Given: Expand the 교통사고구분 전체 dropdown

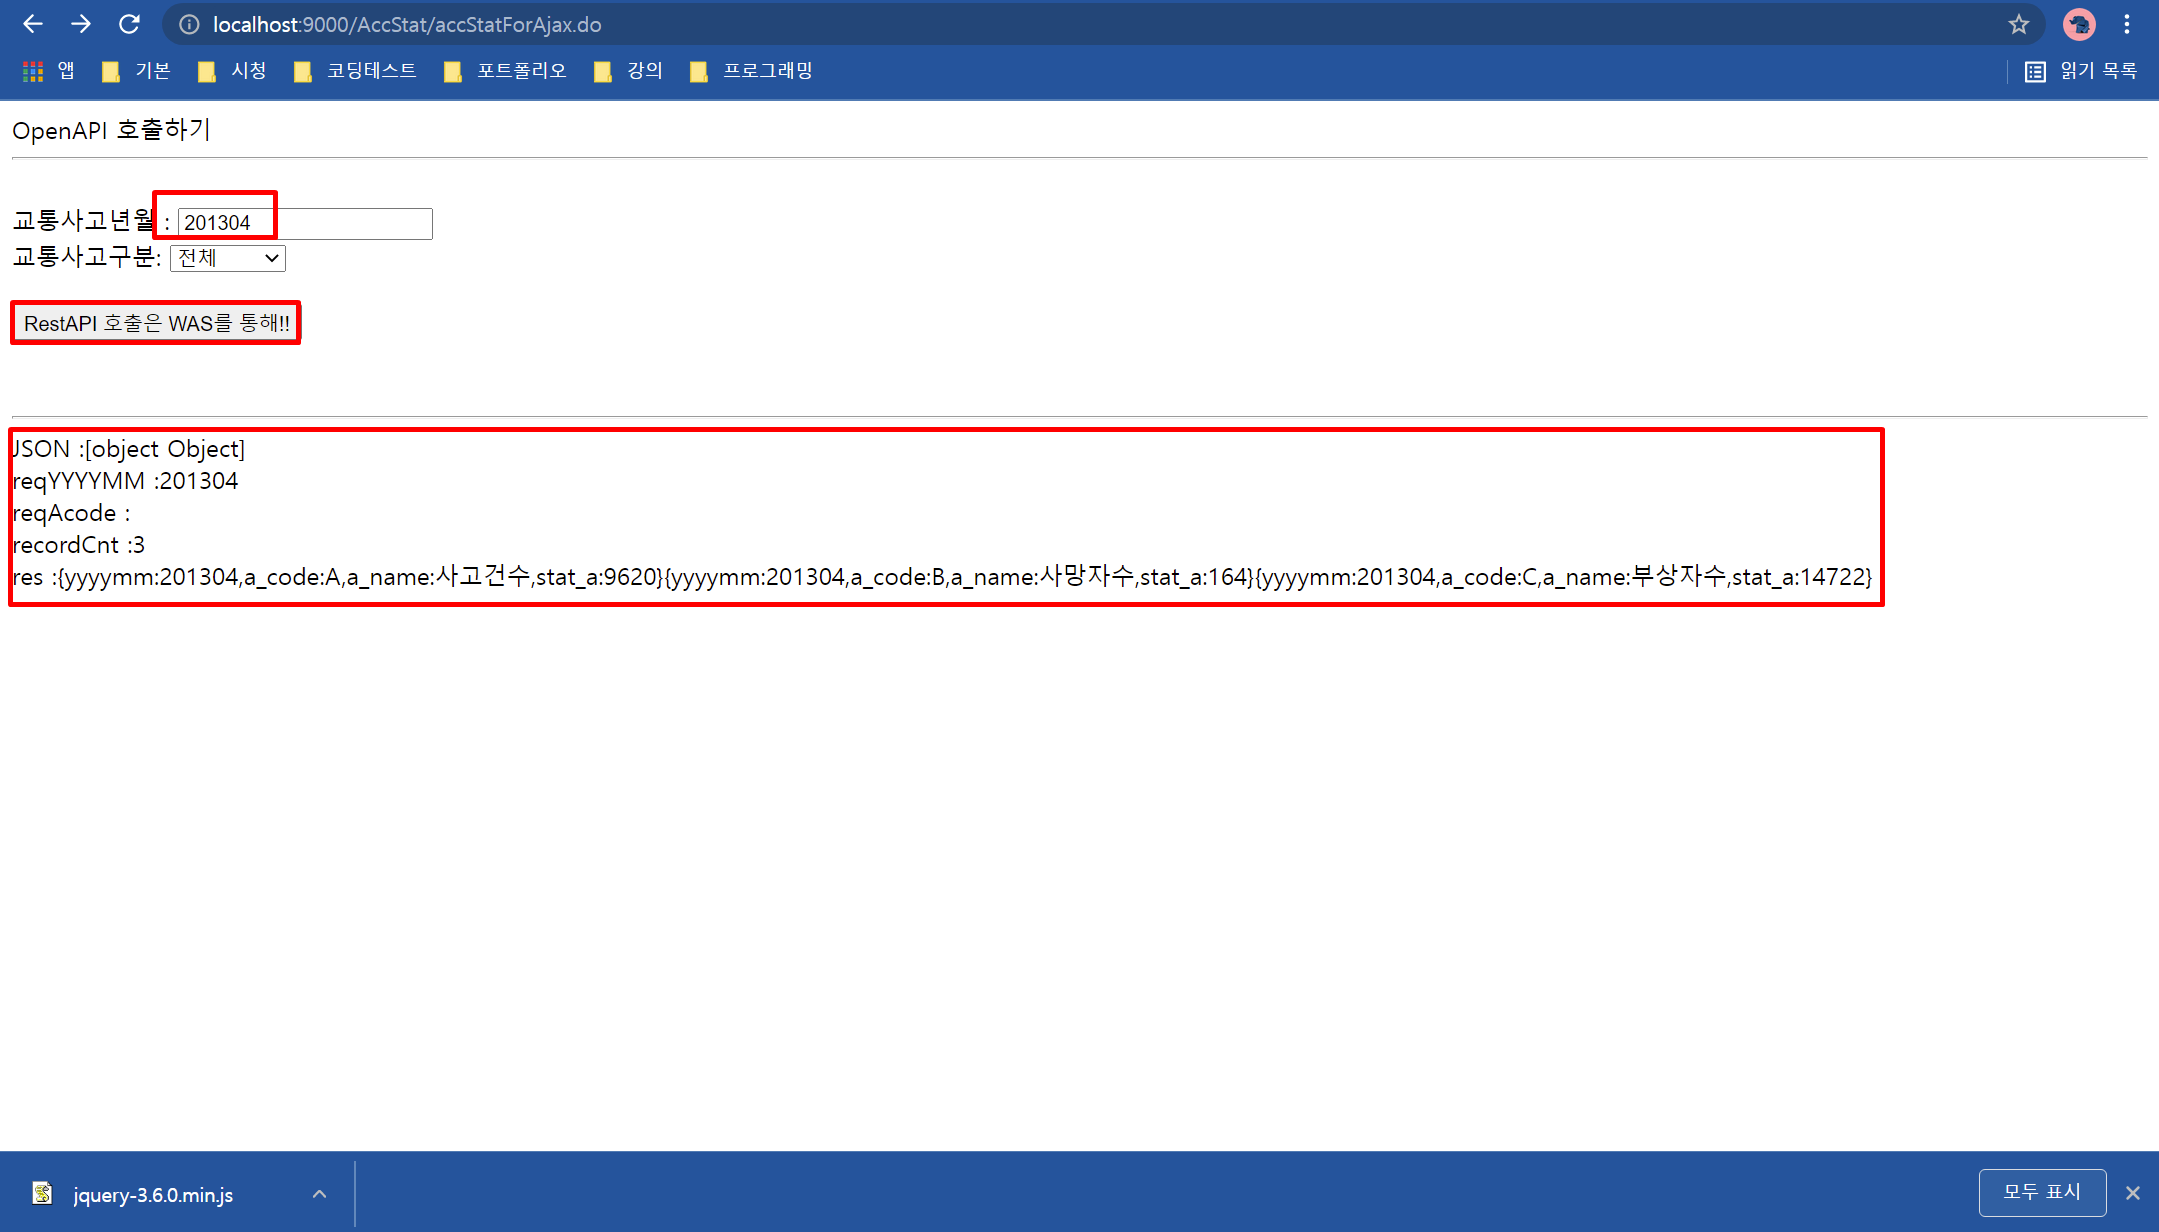Looking at the screenshot, I should [x=228, y=258].
